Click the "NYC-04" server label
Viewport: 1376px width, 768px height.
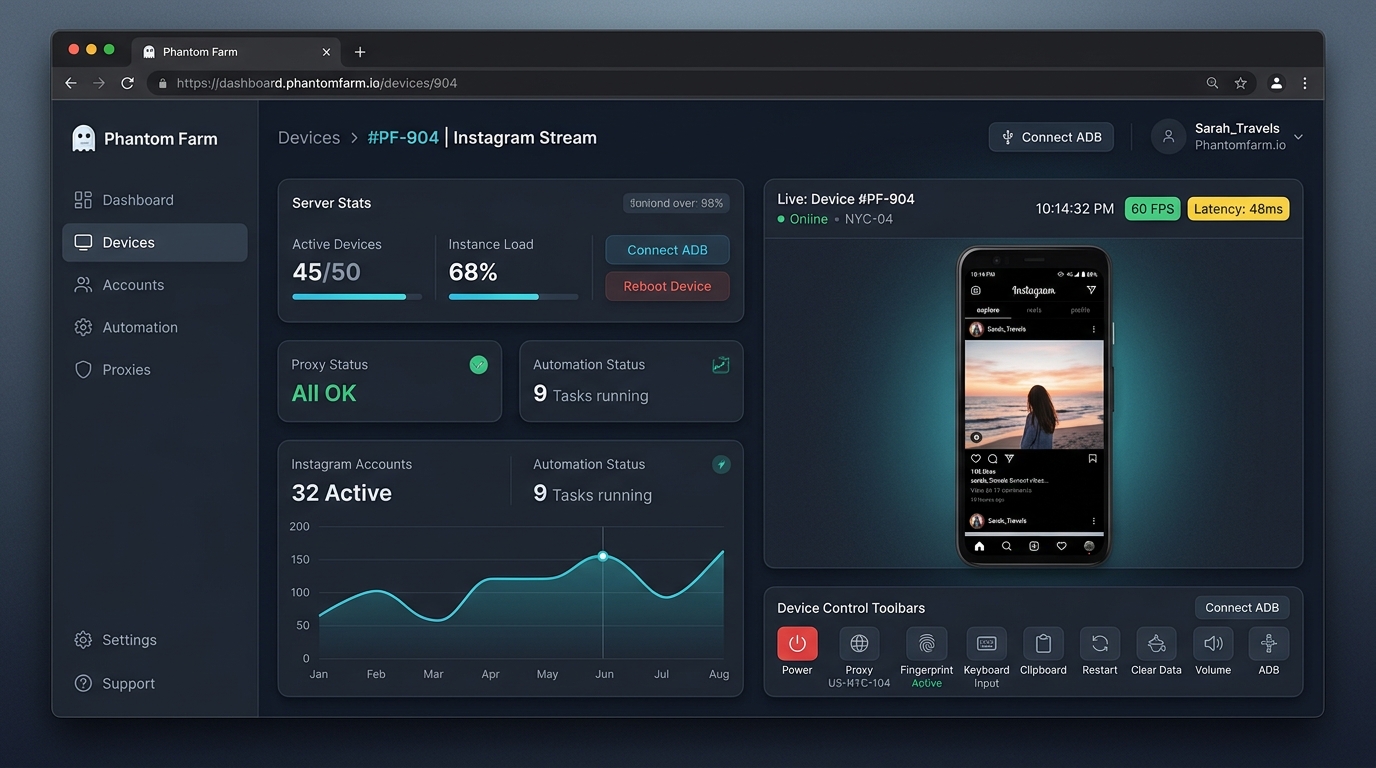tap(869, 219)
